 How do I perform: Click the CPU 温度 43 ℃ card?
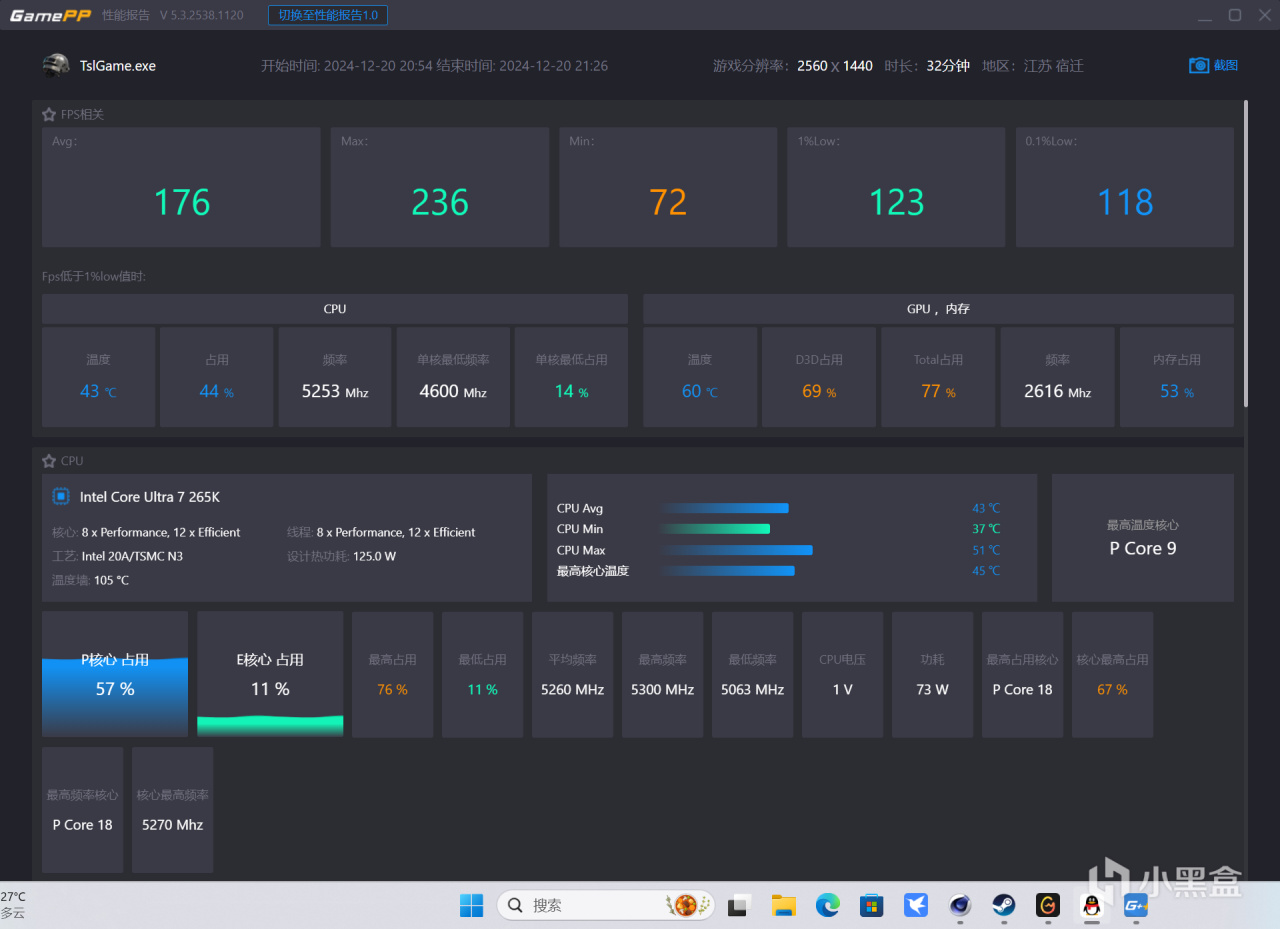click(98, 377)
